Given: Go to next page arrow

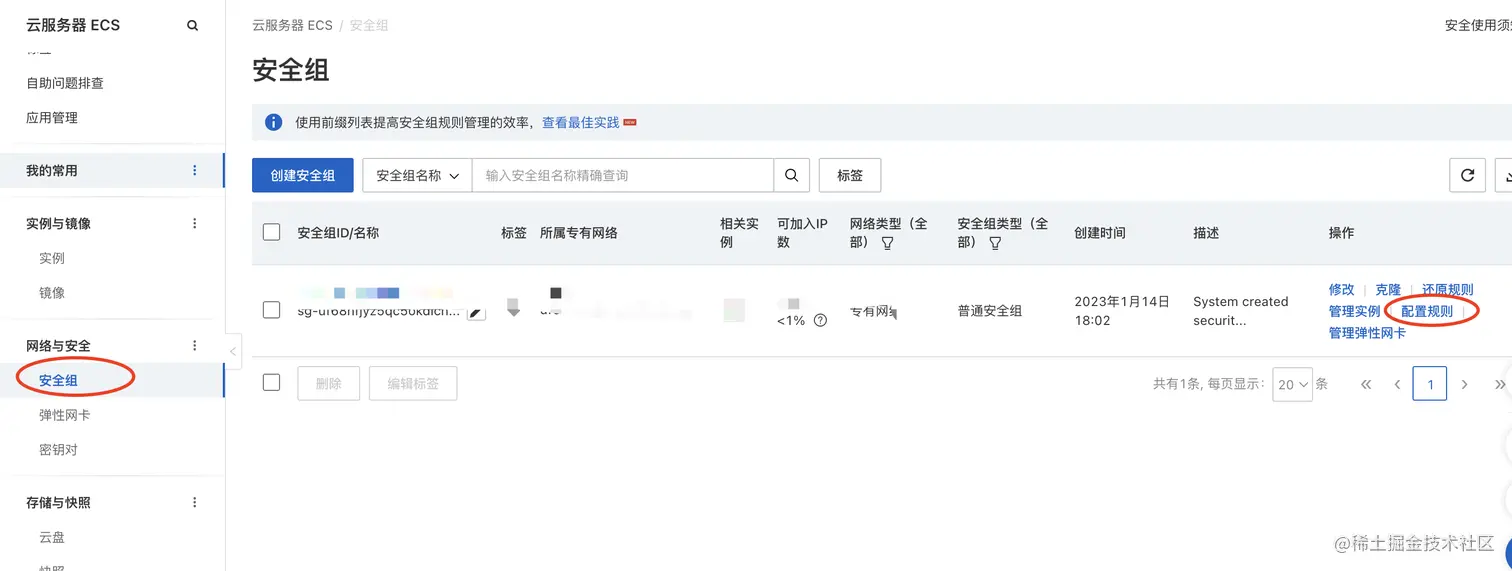Looking at the screenshot, I should point(1465,384).
